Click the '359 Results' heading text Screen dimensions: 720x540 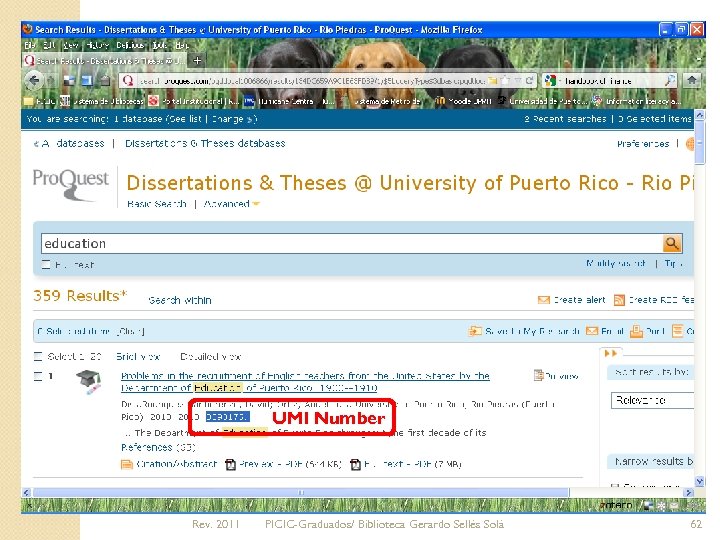80,295
